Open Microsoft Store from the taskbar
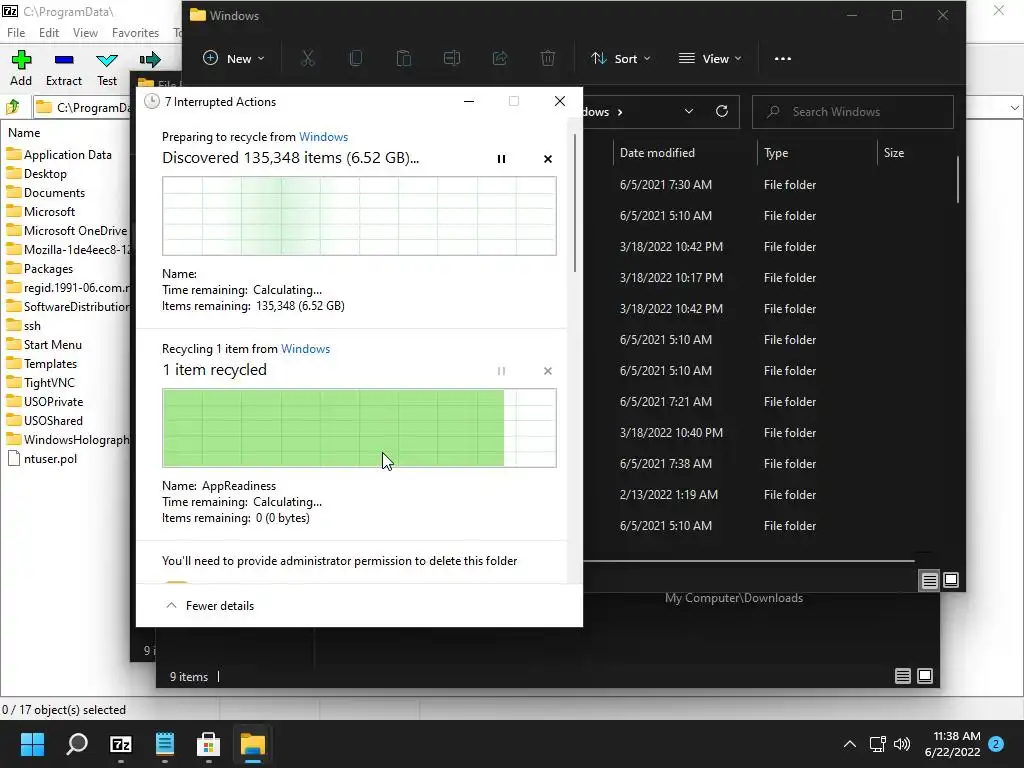This screenshot has height=768, width=1024. tap(208, 744)
